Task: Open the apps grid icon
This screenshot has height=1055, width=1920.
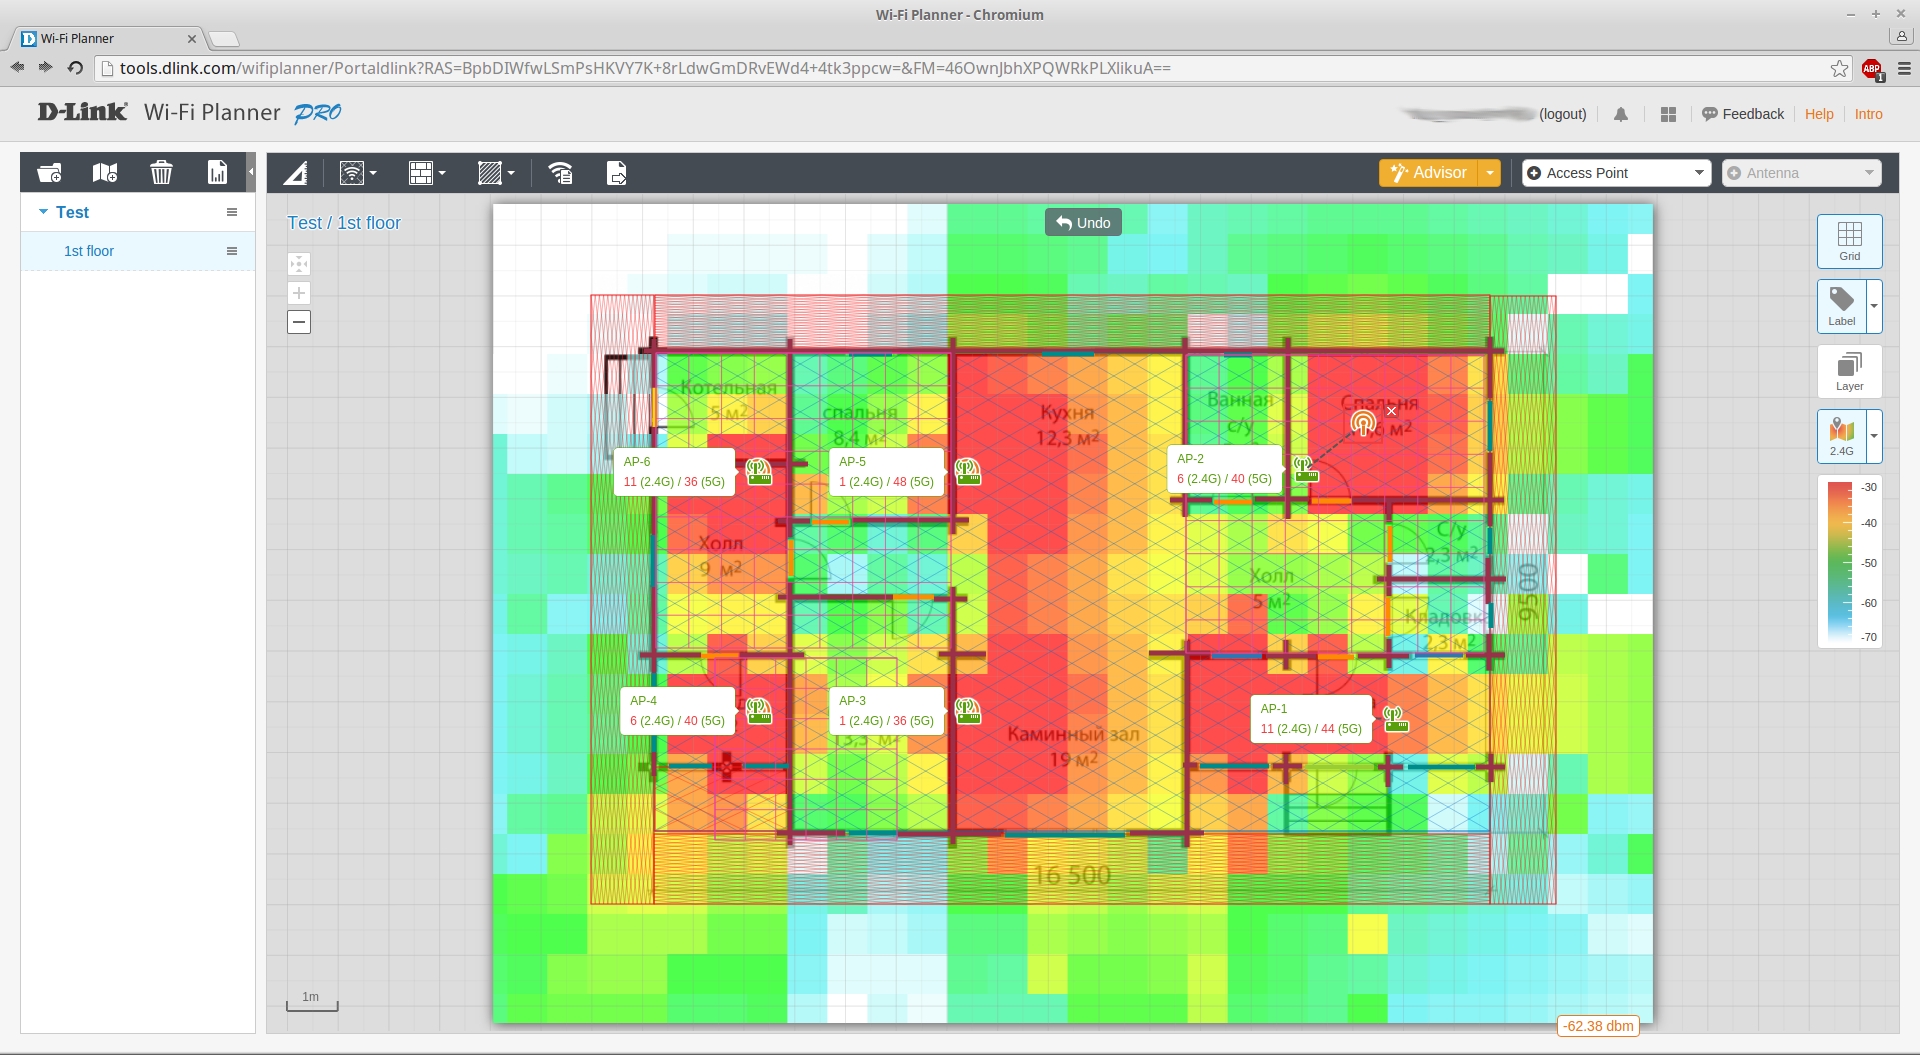Action: tap(1668, 115)
